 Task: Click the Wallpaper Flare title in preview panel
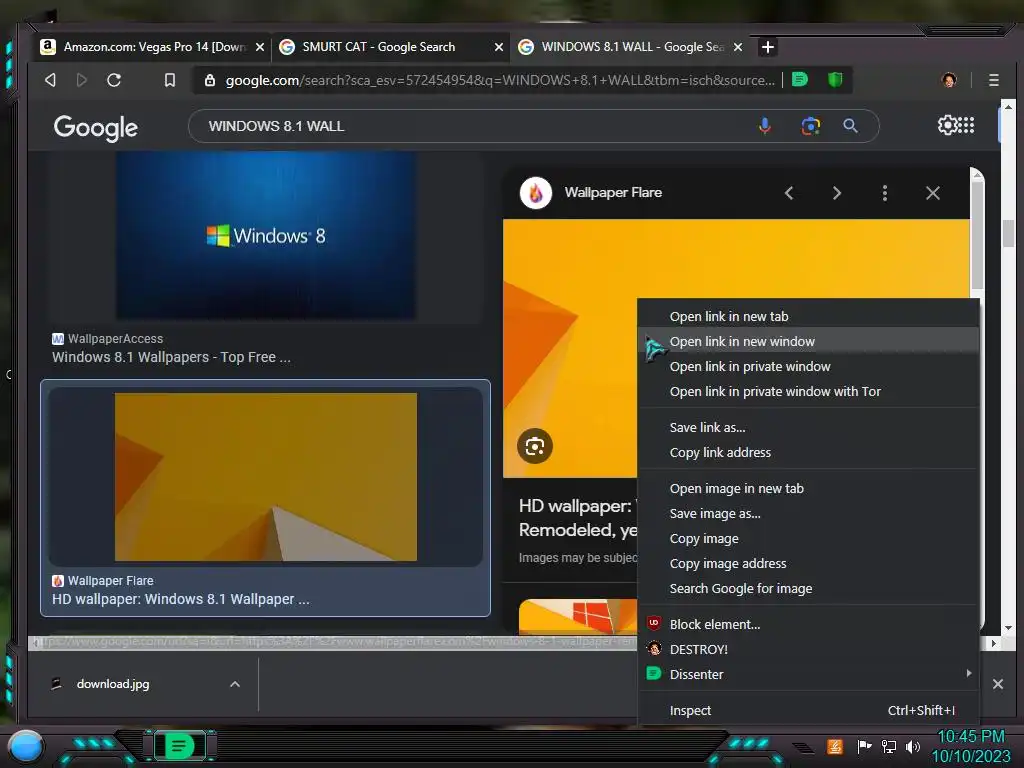click(613, 193)
